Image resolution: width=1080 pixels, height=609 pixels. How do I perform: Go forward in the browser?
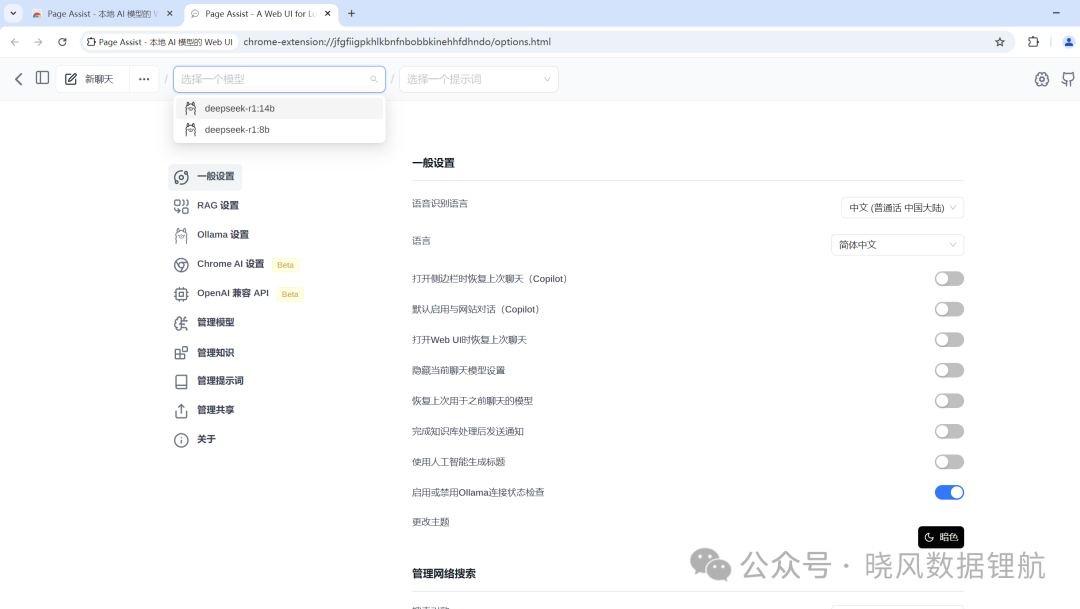click(39, 42)
